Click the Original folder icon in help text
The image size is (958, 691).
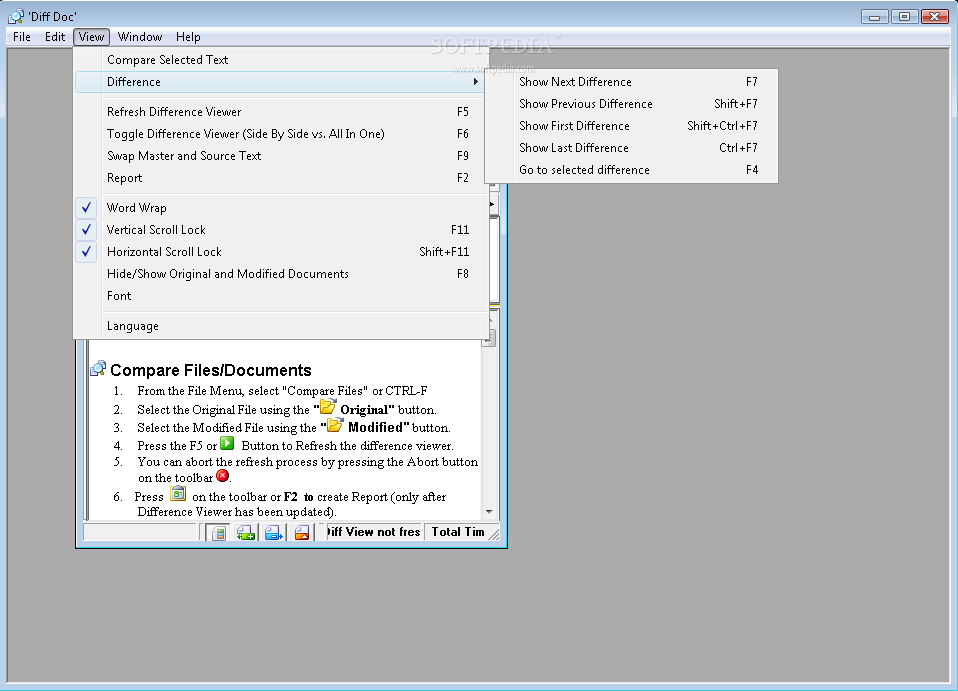328,406
